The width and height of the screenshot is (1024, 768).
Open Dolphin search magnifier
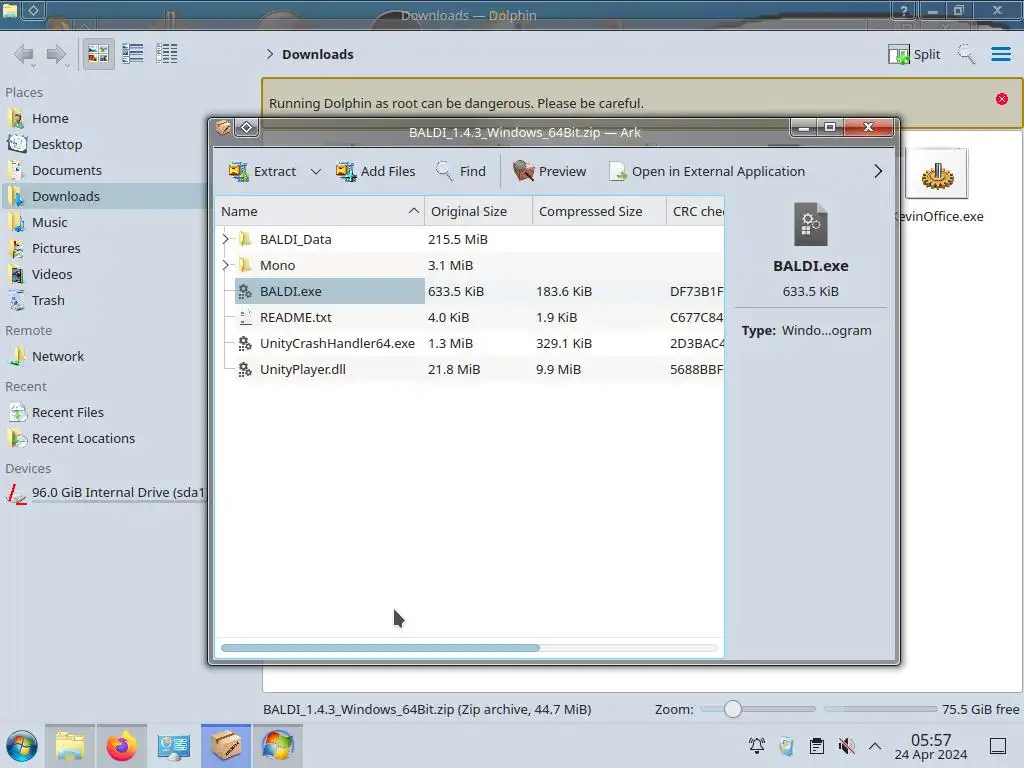click(966, 54)
